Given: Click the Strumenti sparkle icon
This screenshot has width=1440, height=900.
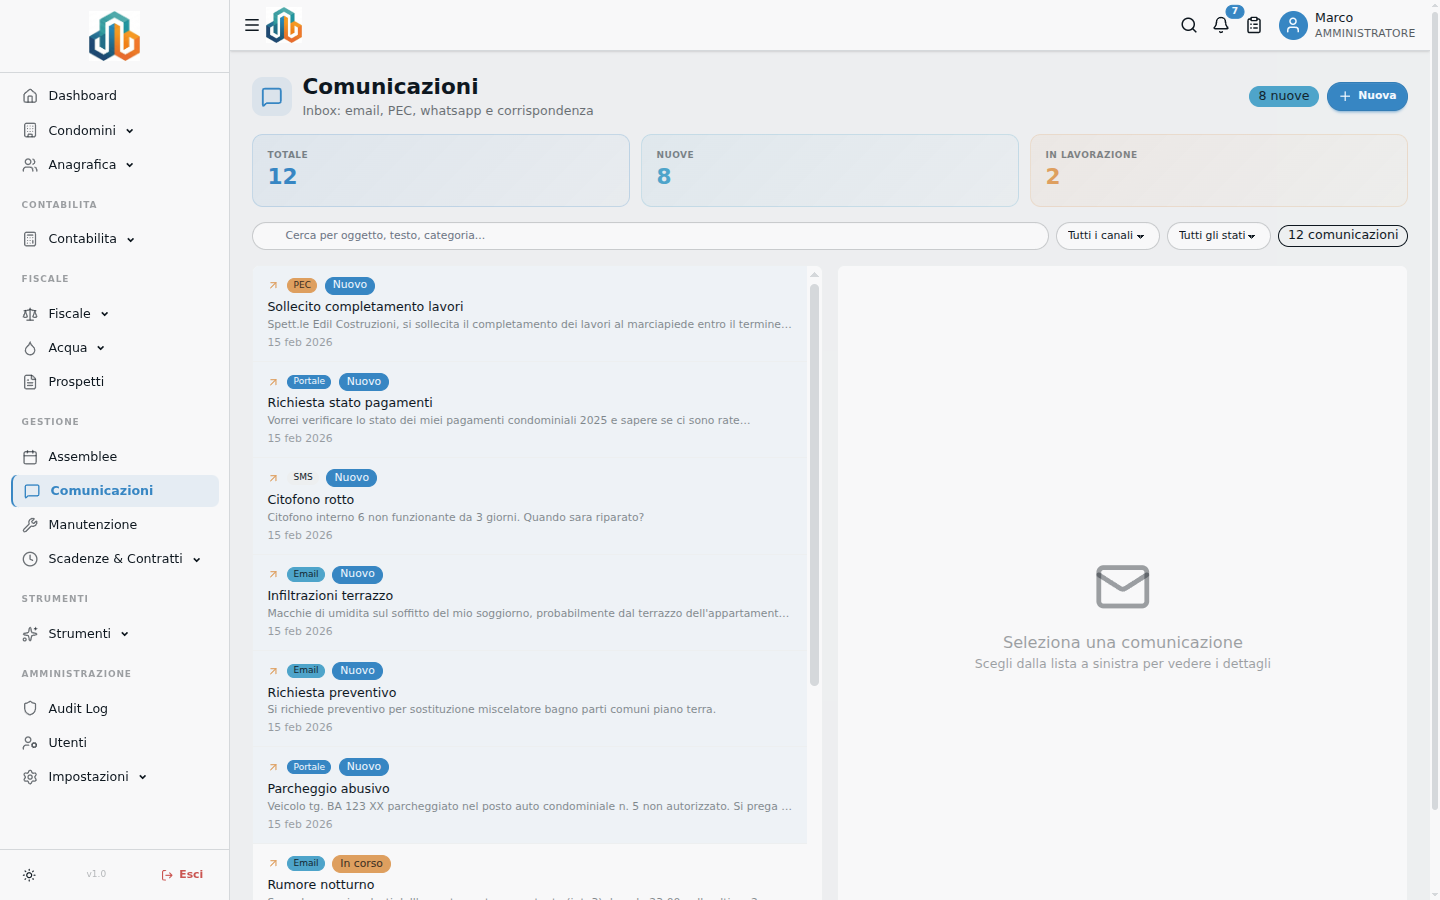Looking at the screenshot, I should (x=30, y=634).
